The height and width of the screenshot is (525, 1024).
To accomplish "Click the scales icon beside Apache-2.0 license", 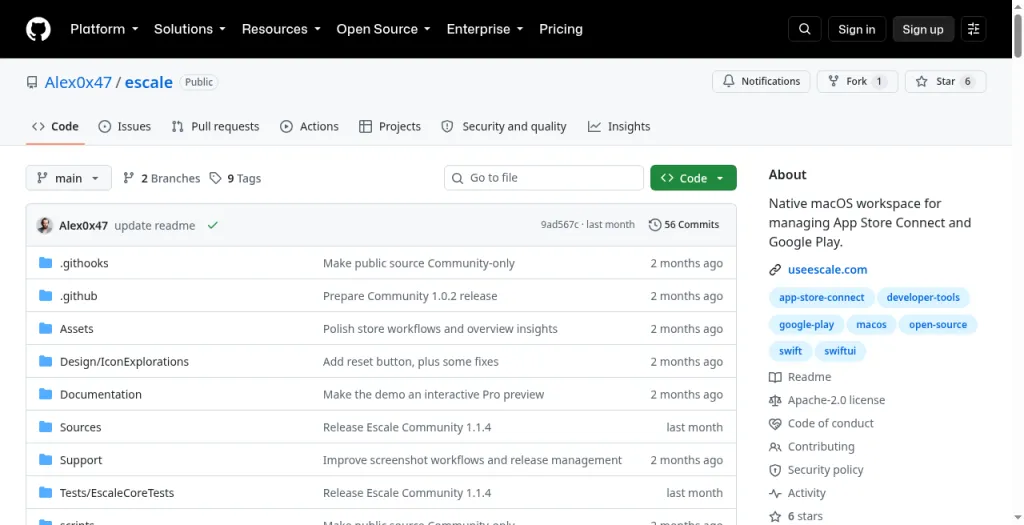I will tap(775, 400).
